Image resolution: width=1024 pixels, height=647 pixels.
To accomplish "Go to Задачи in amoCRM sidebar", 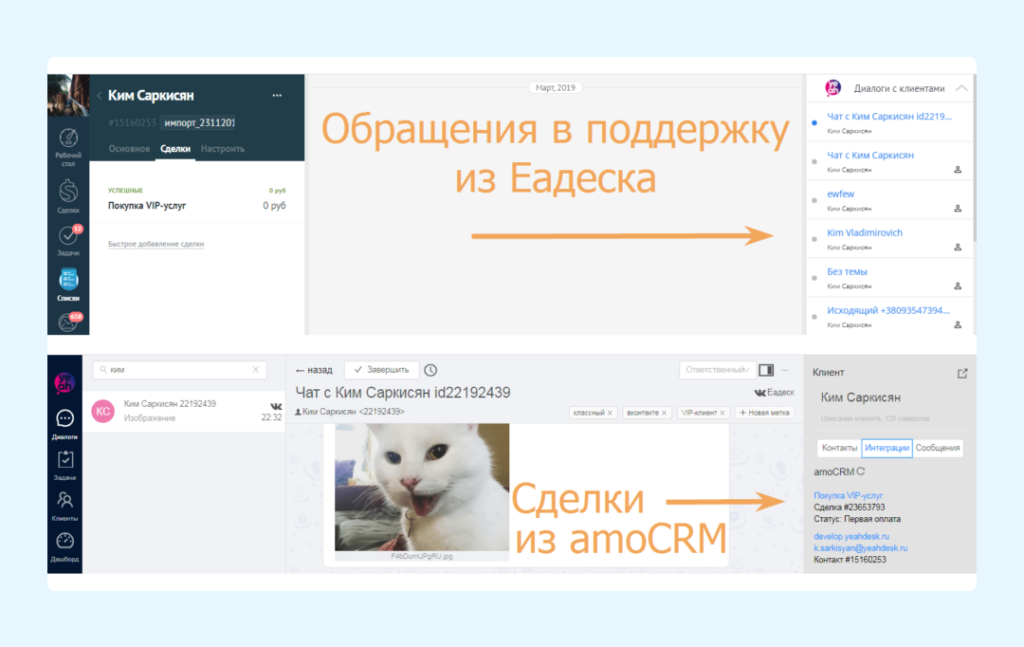I will click(x=68, y=237).
